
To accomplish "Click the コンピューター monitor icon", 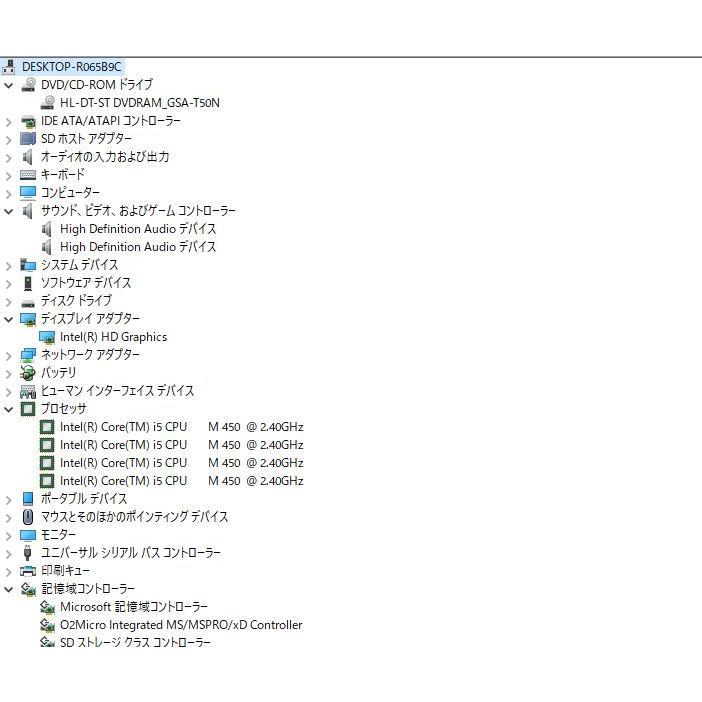I will (28, 193).
